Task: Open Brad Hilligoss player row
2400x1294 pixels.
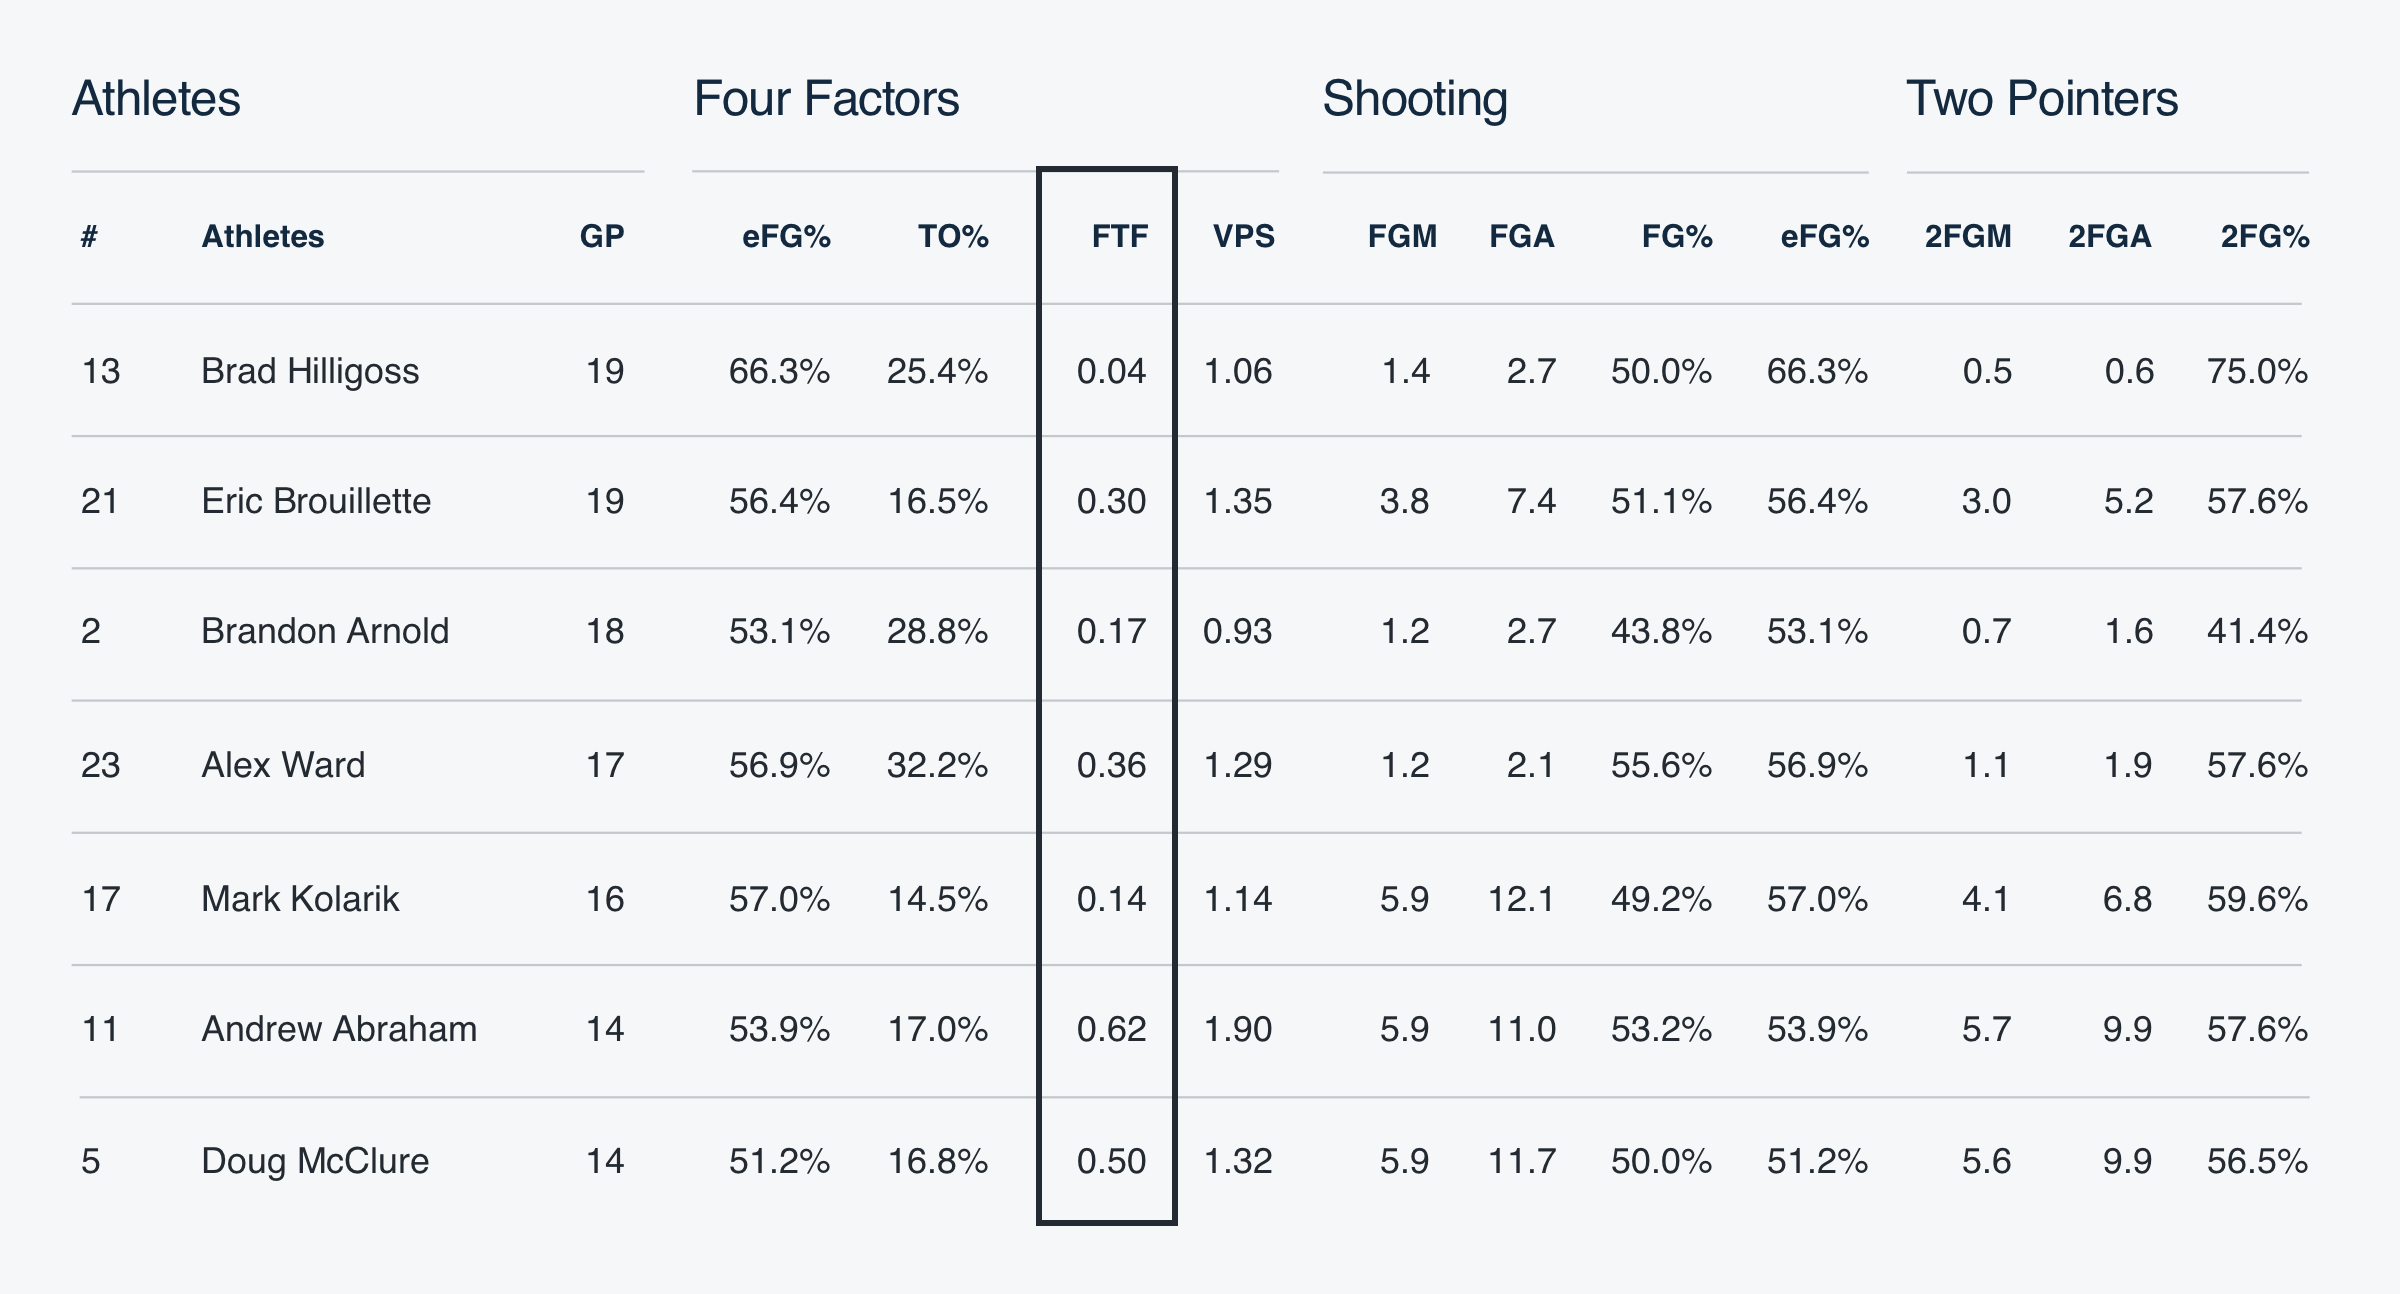Action: (x=310, y=371)
